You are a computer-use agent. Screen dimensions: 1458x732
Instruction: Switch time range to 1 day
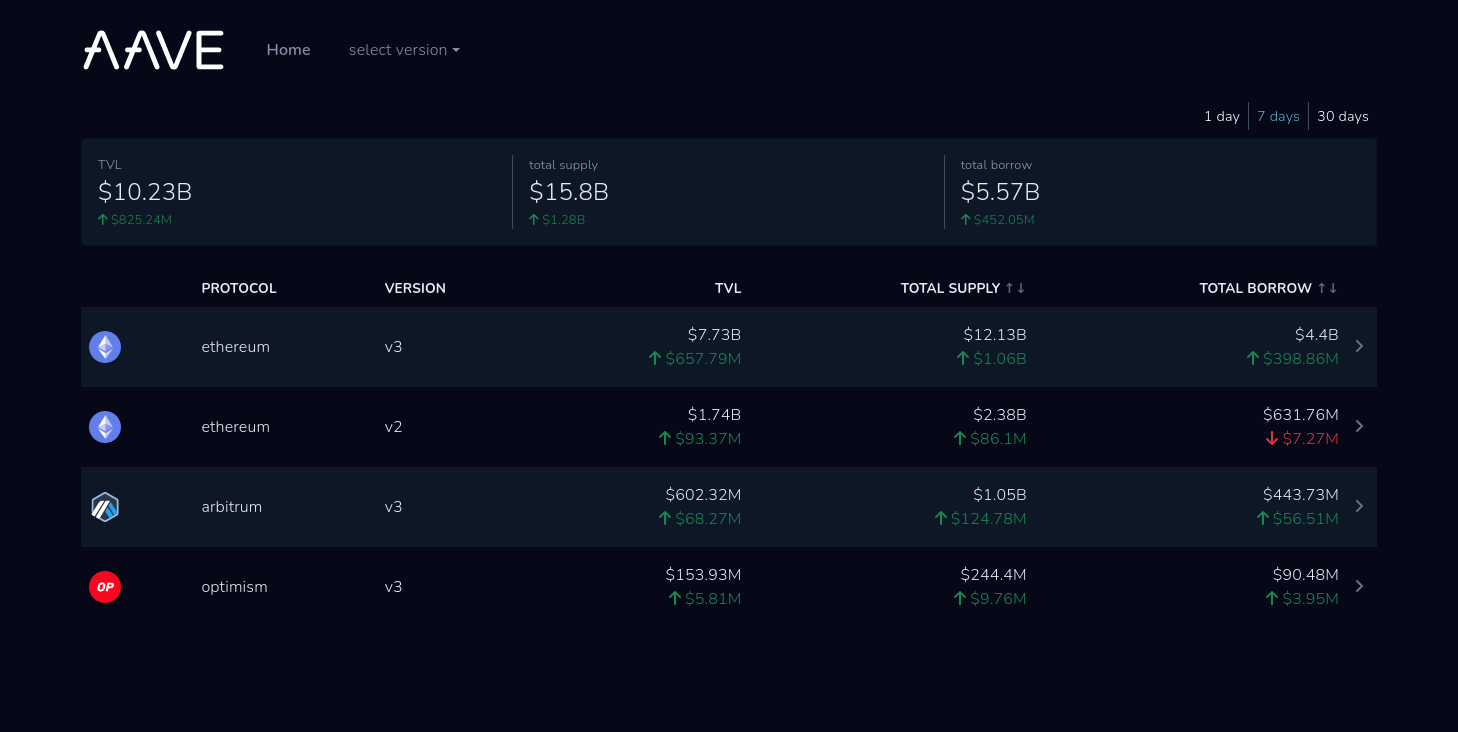click(1221, 116)
